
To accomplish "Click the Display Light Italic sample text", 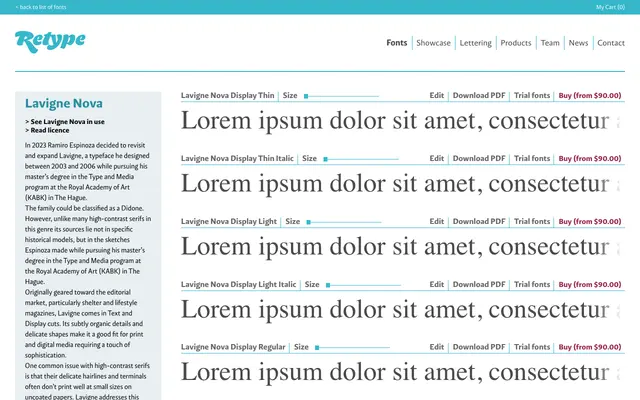I will click(402, 310).
